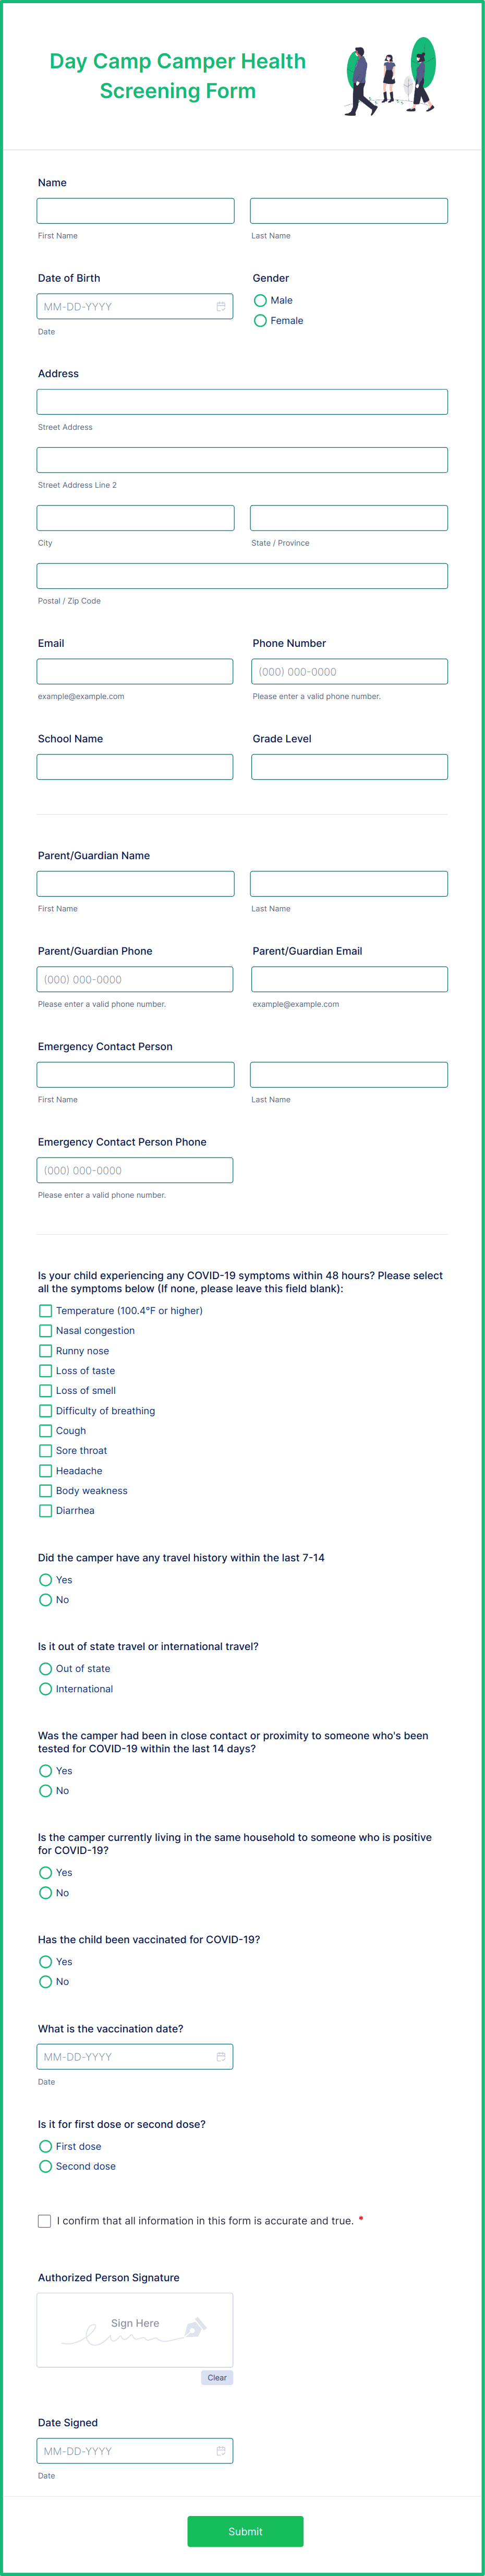485x2576 pixels.
Task: Check the Sore throat symptom checkbox
Action: click(x=45, y=1450)
